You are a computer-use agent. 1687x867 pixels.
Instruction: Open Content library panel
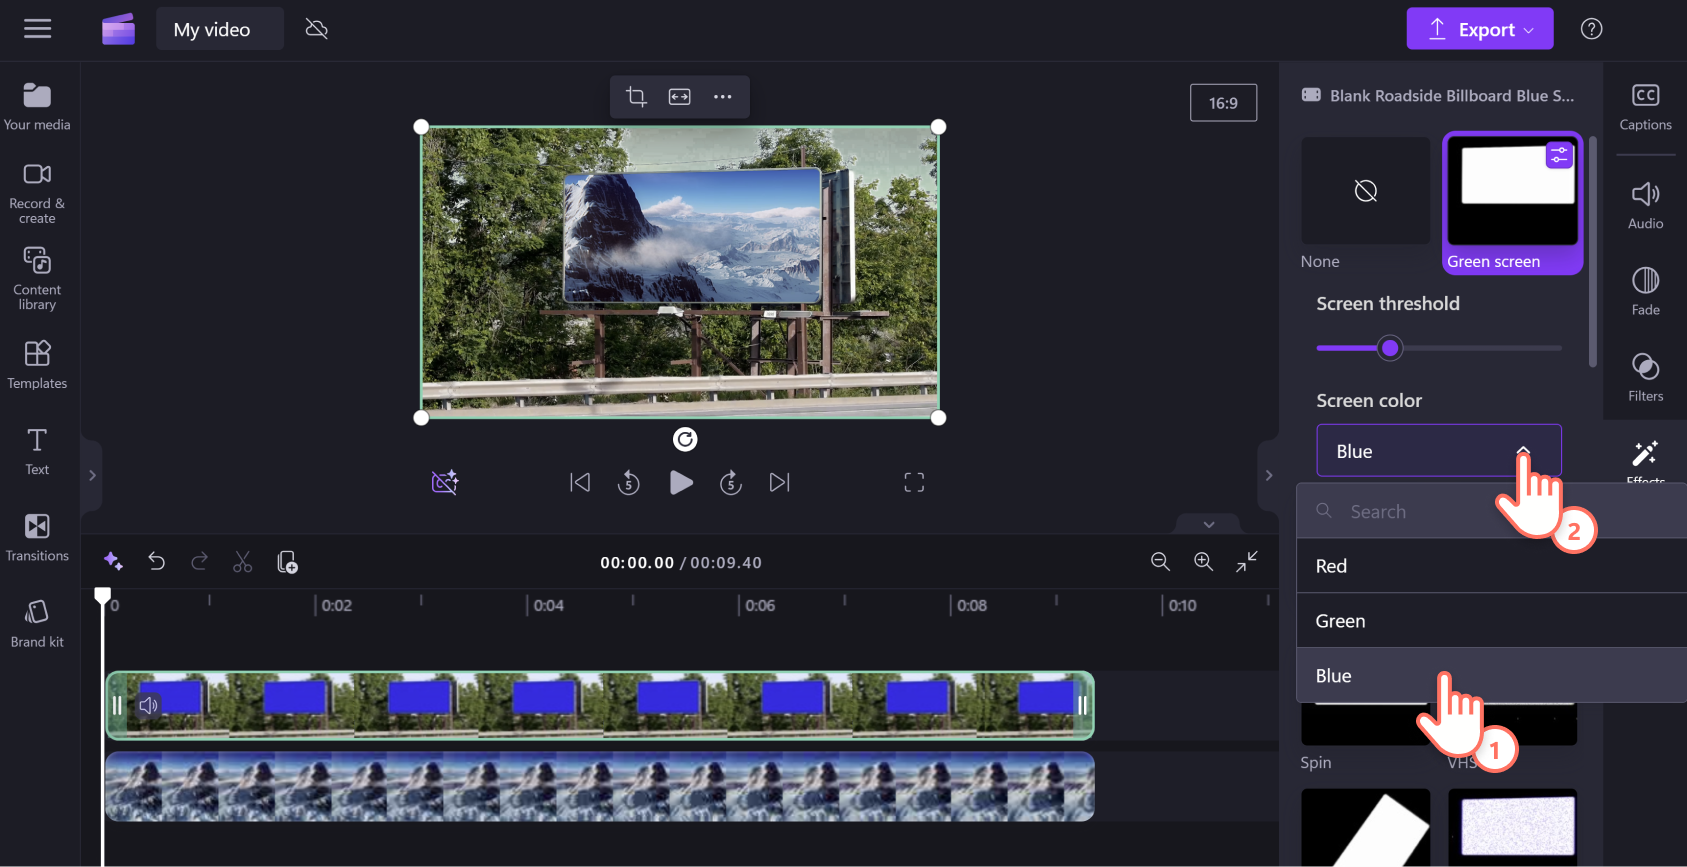(37, 279)
